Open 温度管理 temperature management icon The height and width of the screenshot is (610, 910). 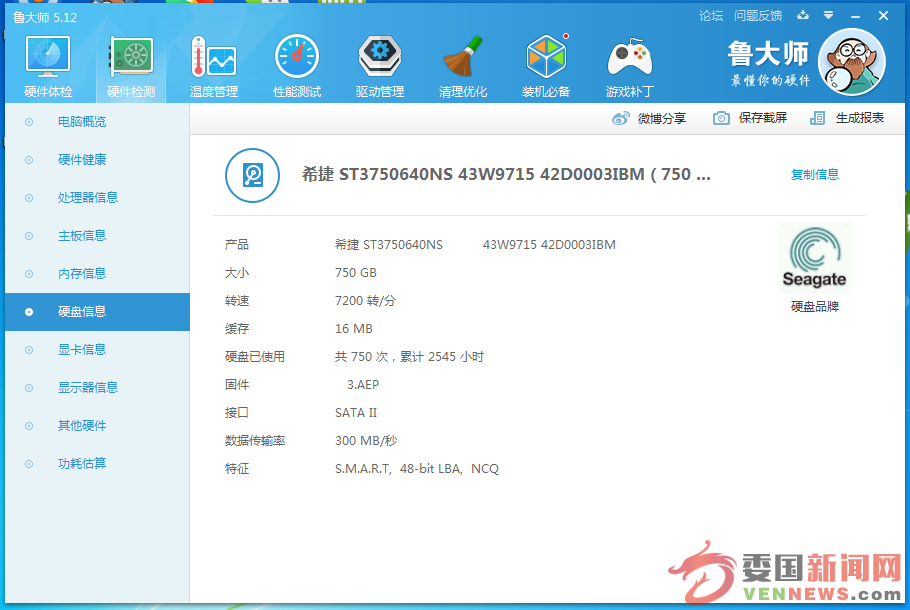coord(214,57)
